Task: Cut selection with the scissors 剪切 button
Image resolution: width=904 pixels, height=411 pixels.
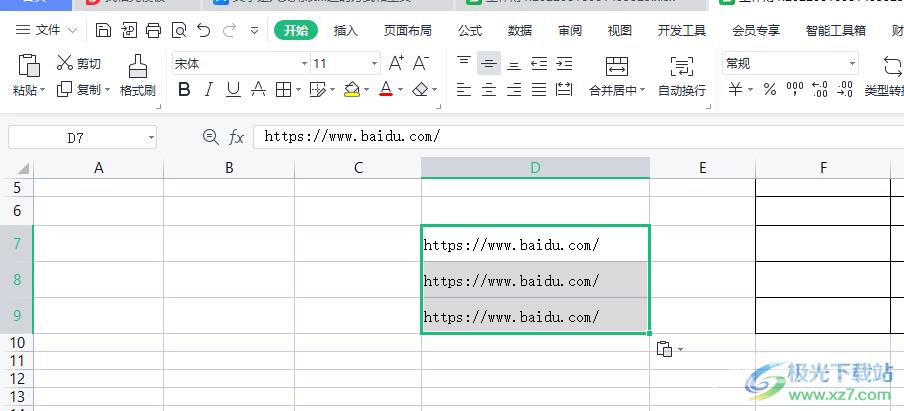Action: [x=78, y=63]
